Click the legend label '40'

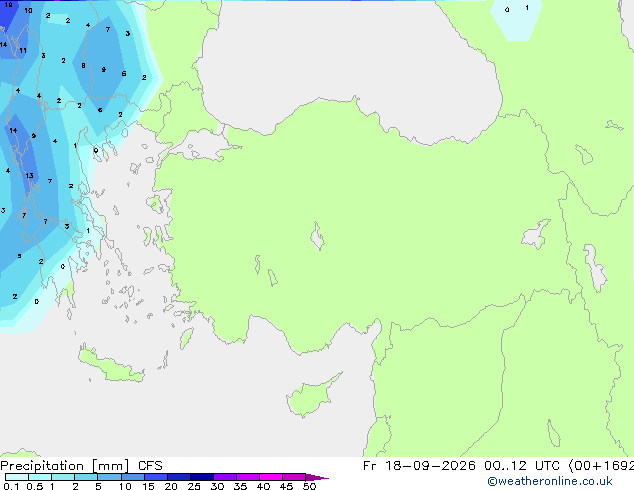click(x=263, y=486)
